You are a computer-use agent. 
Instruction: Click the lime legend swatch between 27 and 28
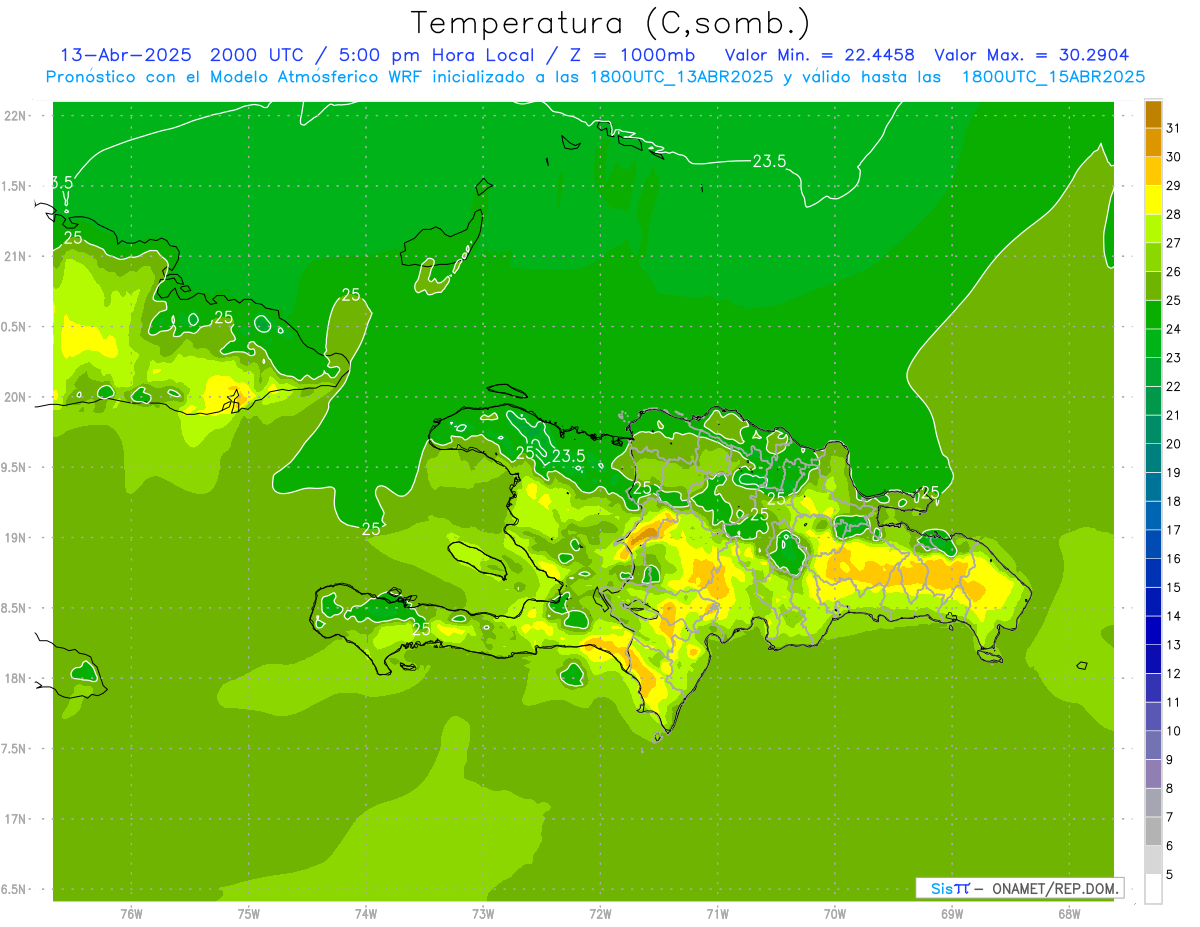click(x=1153, y=229)
